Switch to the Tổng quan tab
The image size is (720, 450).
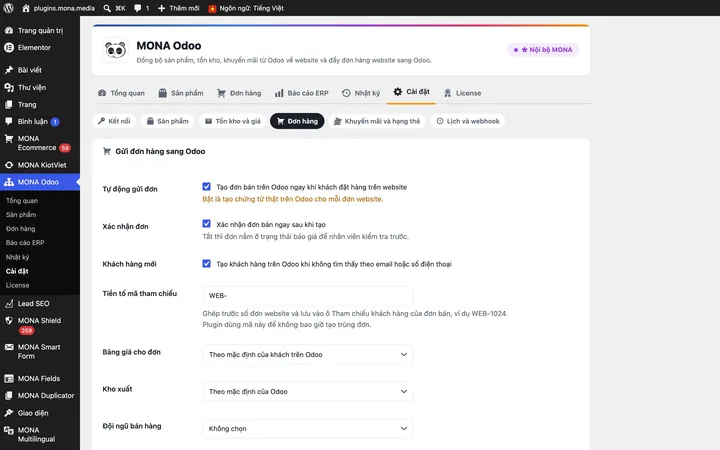pyautogui.click(x=121, y=93)
